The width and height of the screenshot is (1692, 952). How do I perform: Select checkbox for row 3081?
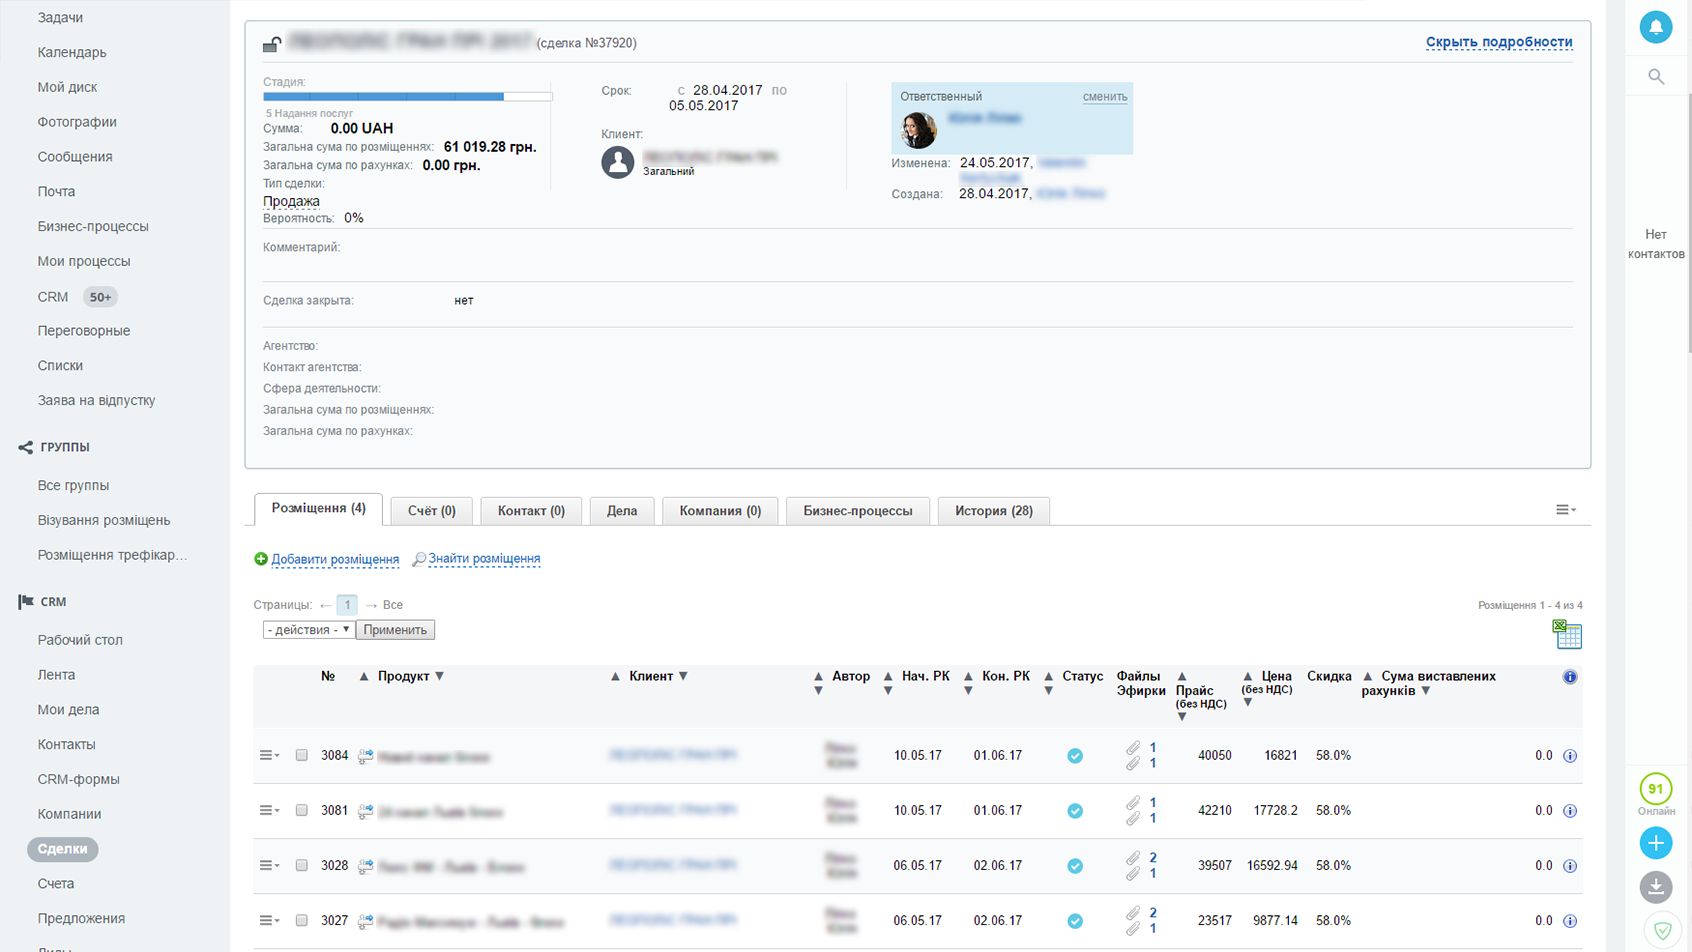click(301, 810)
